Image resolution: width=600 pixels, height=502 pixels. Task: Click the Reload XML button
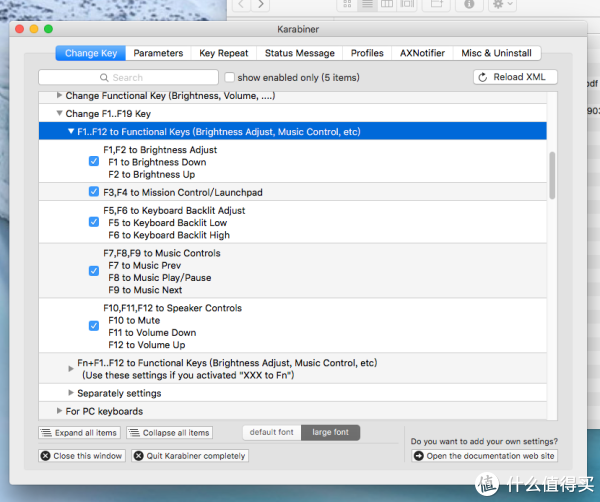point(515,77)
